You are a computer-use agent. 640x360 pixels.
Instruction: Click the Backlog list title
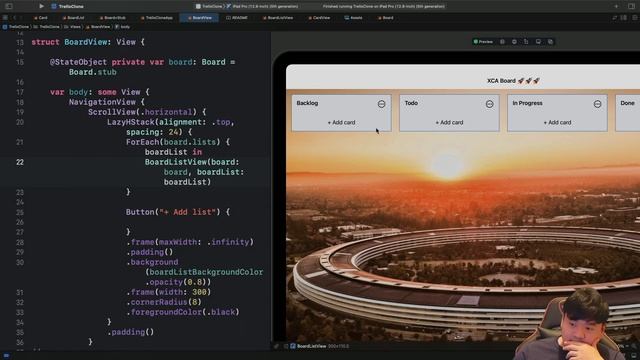(x=307, y=103)
